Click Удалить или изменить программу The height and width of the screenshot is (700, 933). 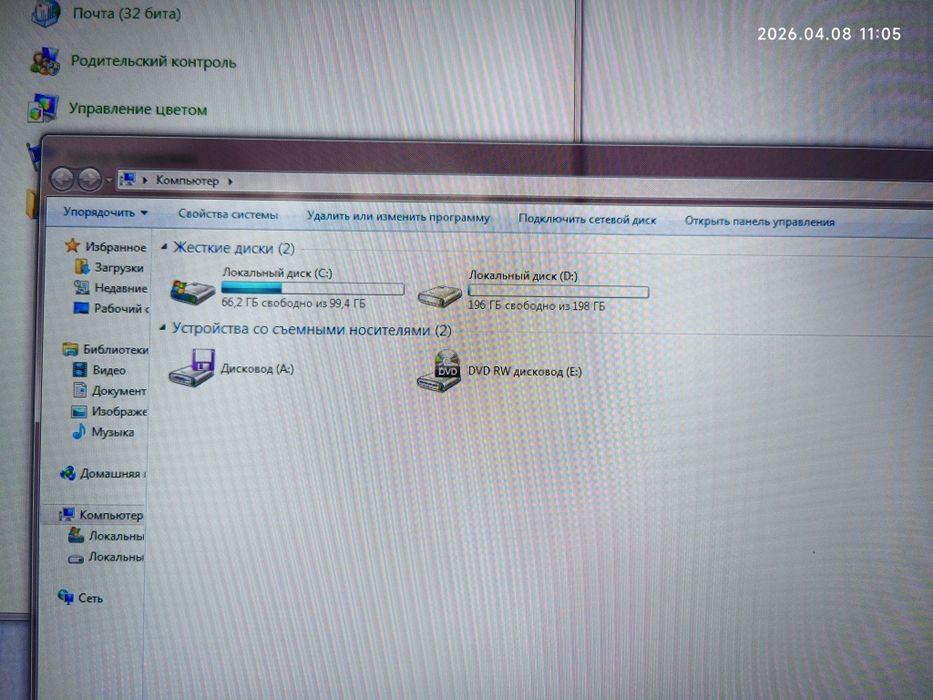click(398, 217)
